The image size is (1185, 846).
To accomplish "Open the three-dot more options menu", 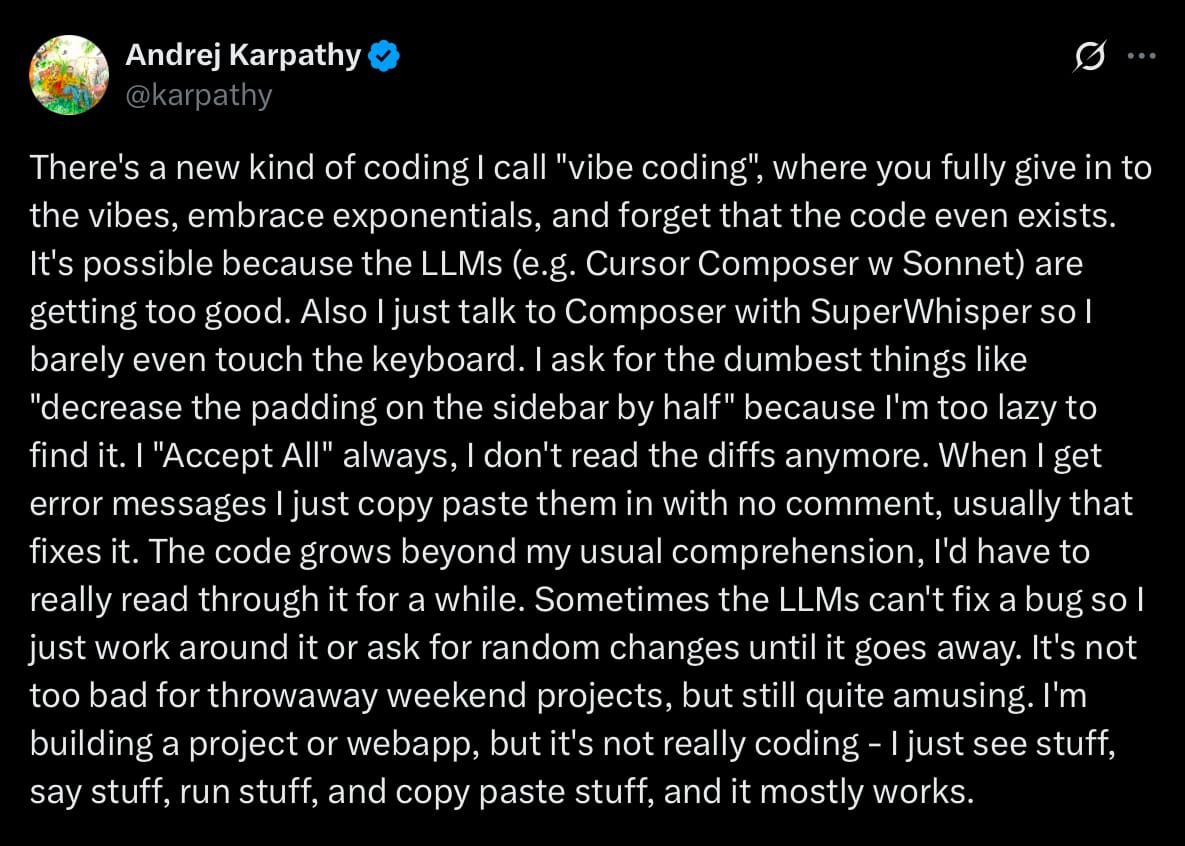I will (x=1141, y=56).
